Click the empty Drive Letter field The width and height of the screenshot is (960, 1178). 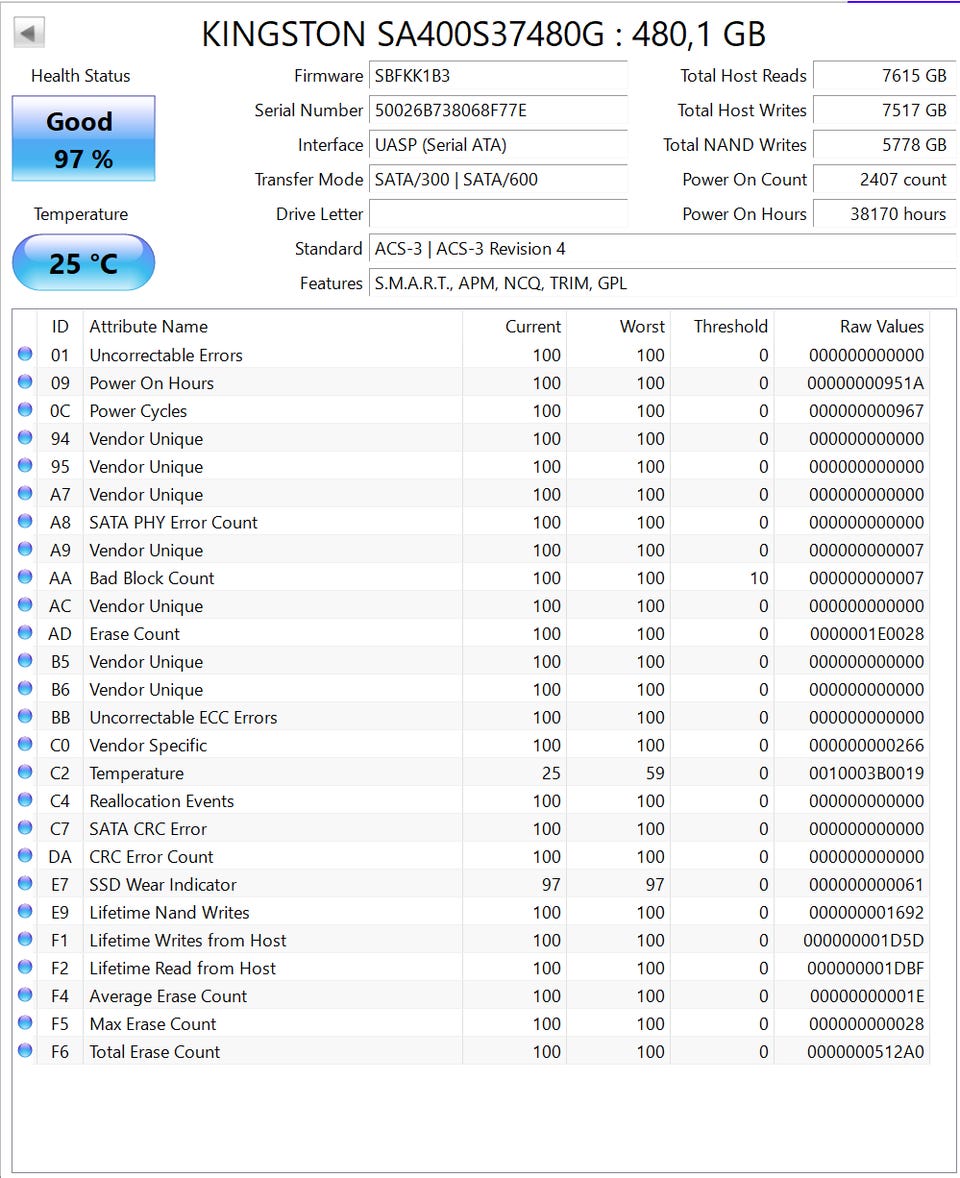498,214
